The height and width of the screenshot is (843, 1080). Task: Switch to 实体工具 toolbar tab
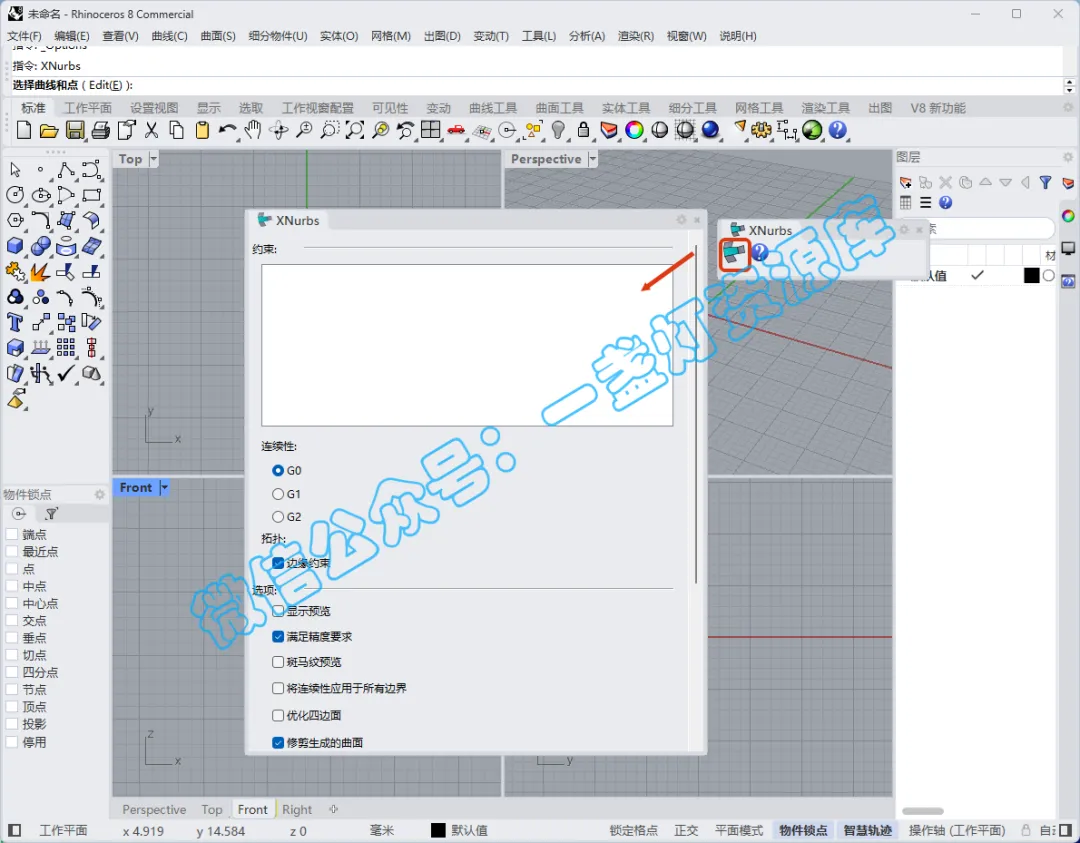(x=626, y=108)
